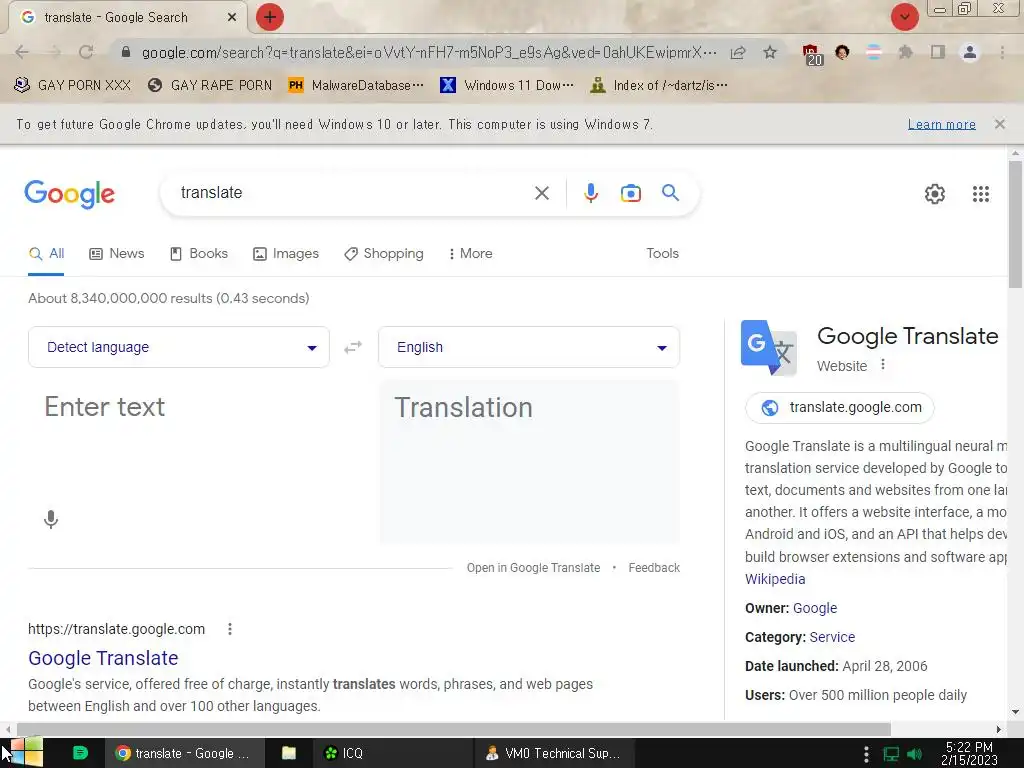Open the MalwareDatabase bookmark
Screen dimensions: 1024x768
[x=356, y=85]
